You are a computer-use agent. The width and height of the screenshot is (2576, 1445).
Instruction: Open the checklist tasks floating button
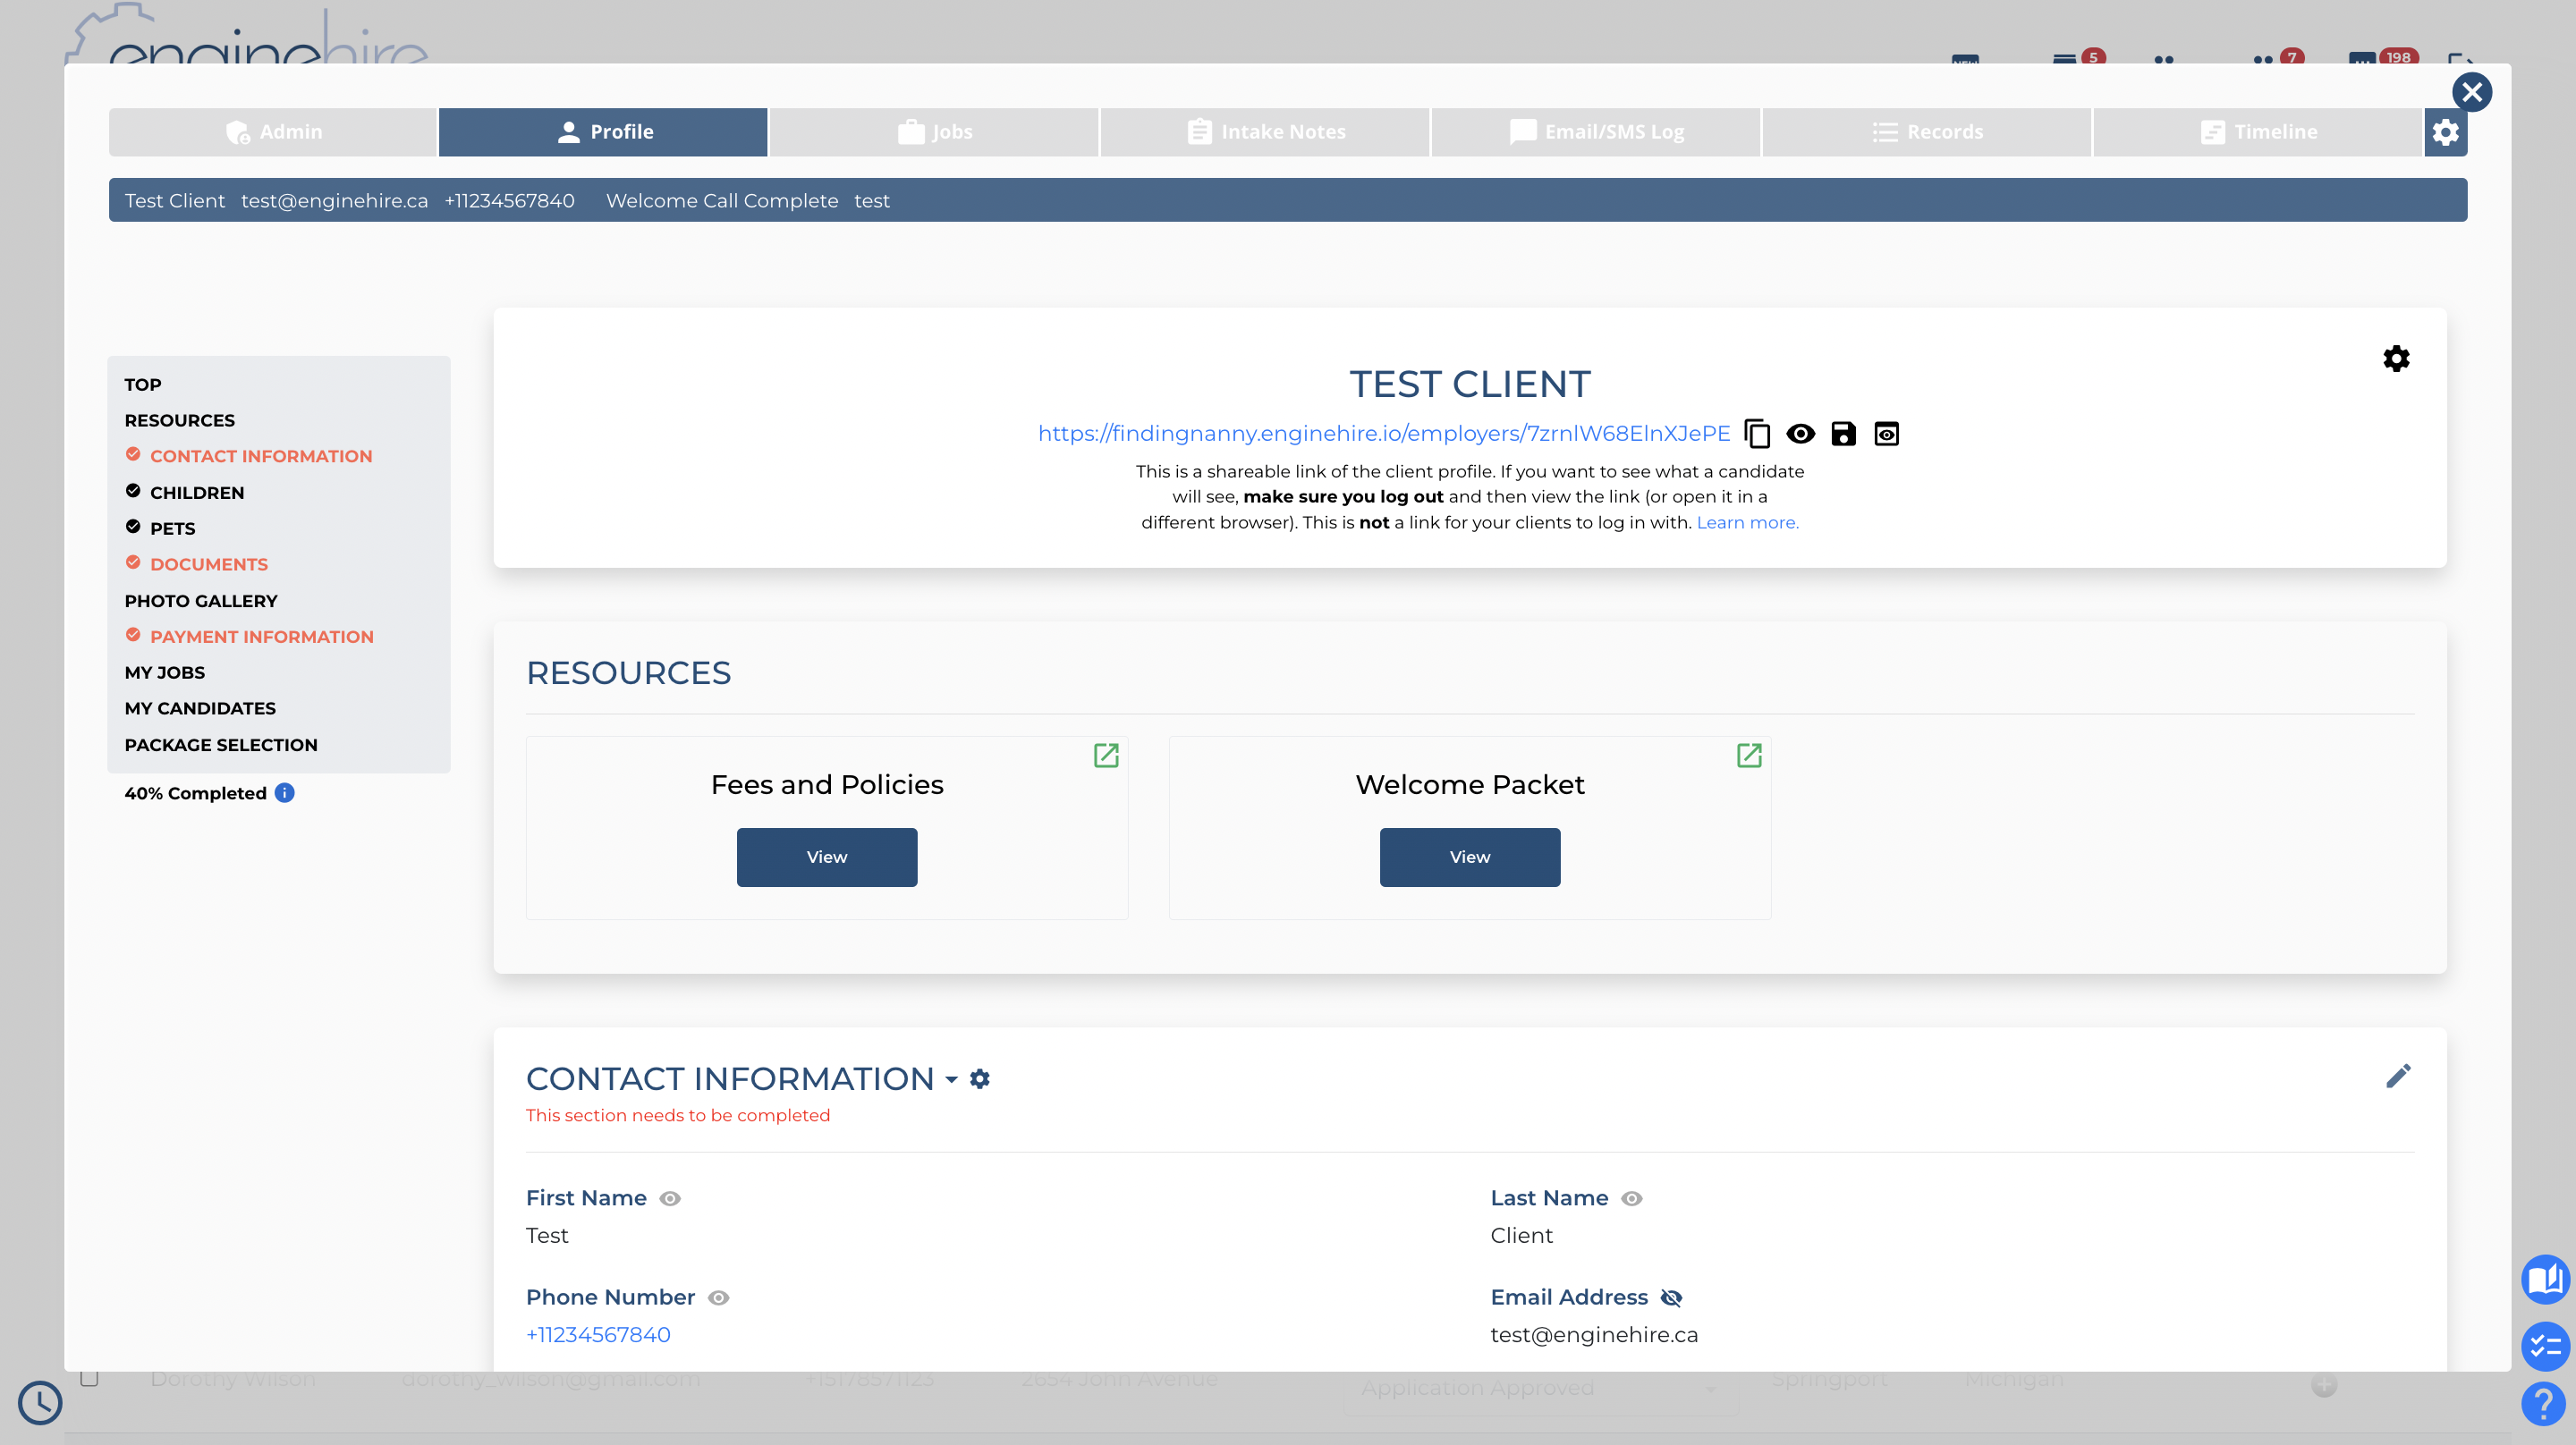[2544, 1346]
